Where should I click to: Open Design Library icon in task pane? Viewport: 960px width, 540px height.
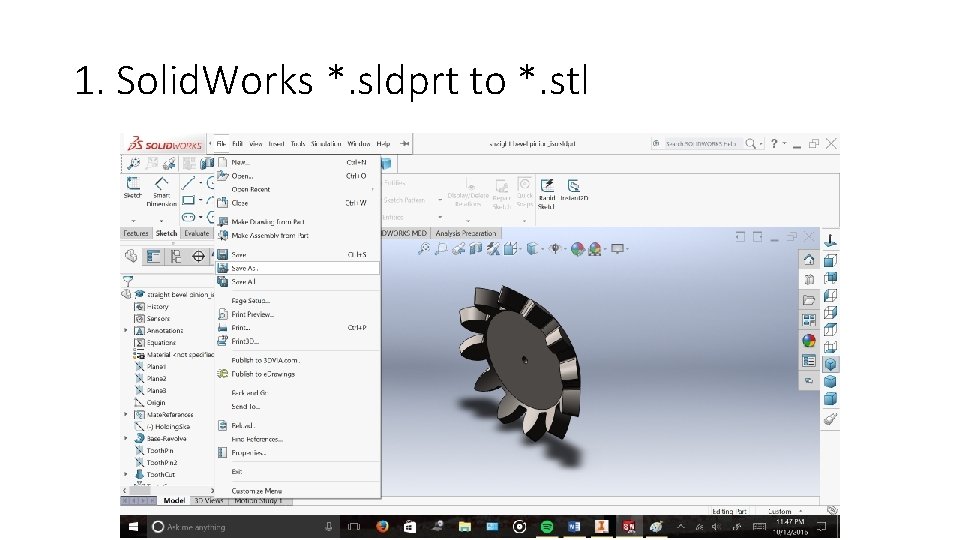pyautogui.click(x=809, y=280)
